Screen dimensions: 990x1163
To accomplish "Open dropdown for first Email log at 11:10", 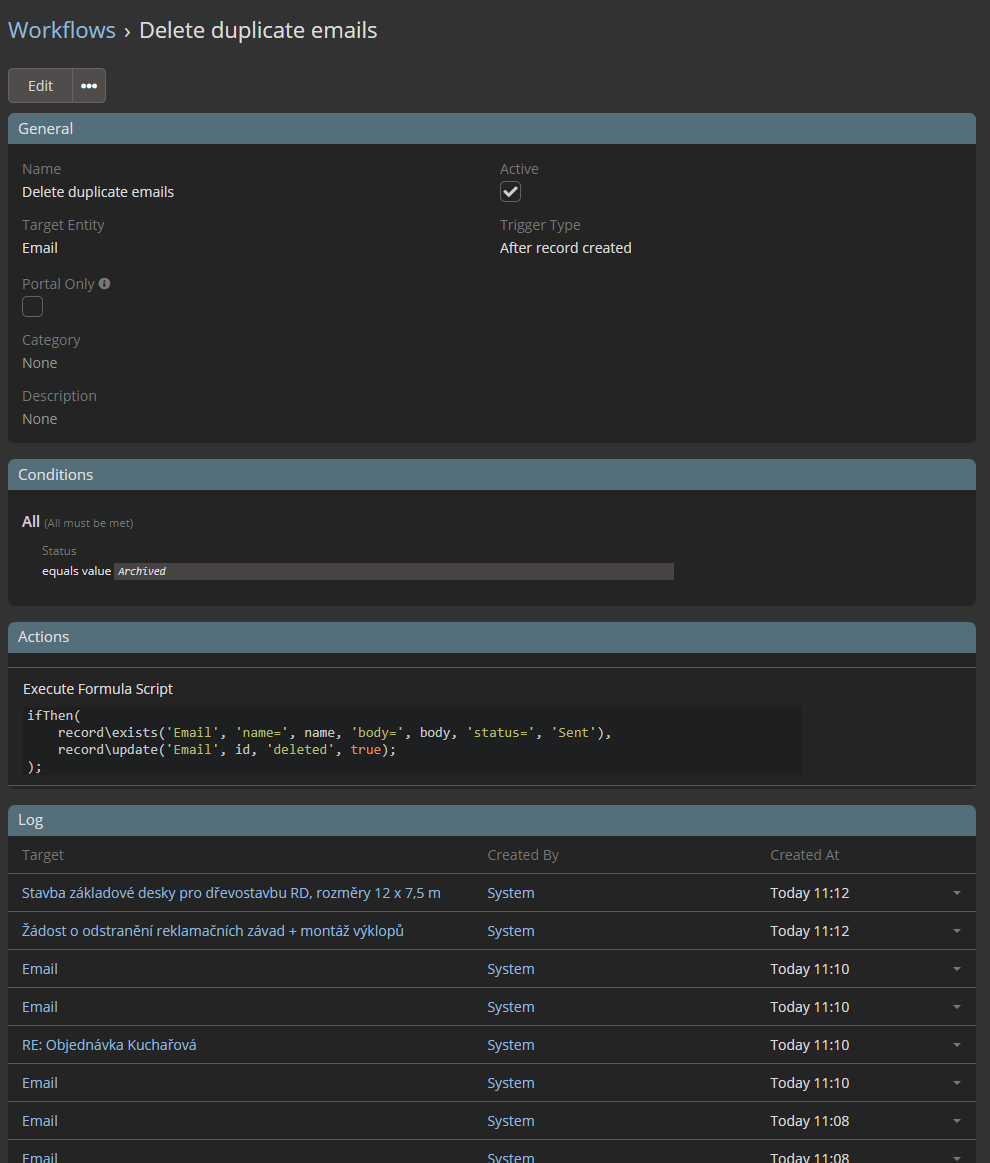I will (x=956, y=969).
